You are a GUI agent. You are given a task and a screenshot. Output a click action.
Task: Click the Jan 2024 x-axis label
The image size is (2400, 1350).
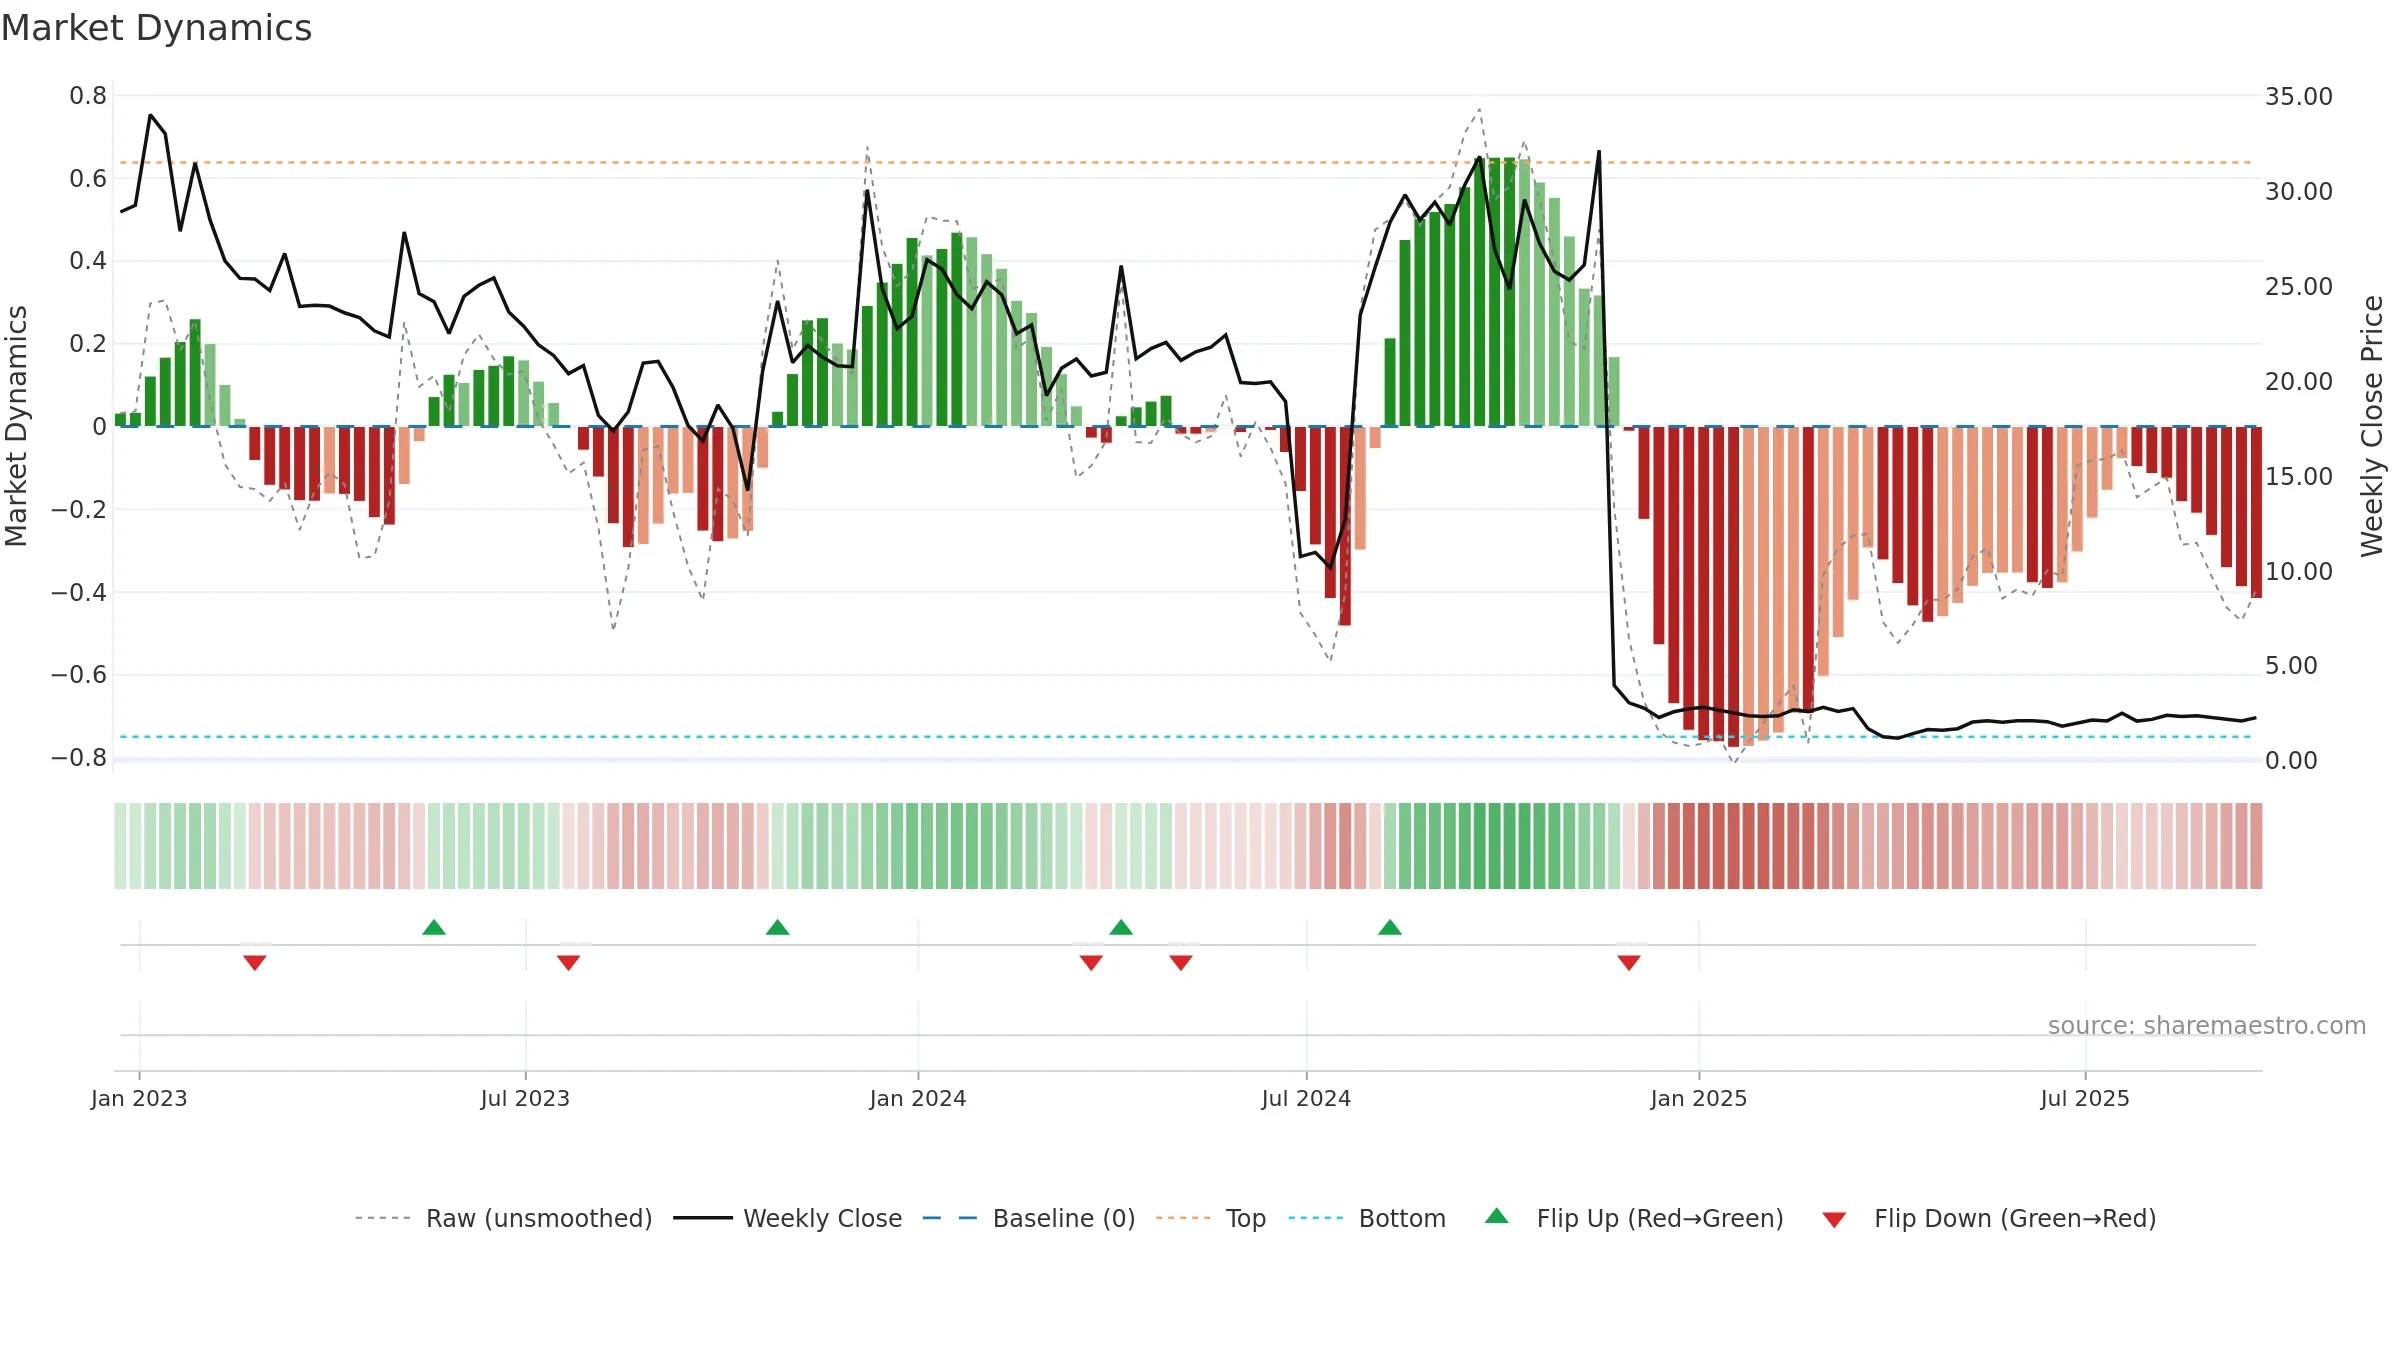click(x=918, y=1098)
